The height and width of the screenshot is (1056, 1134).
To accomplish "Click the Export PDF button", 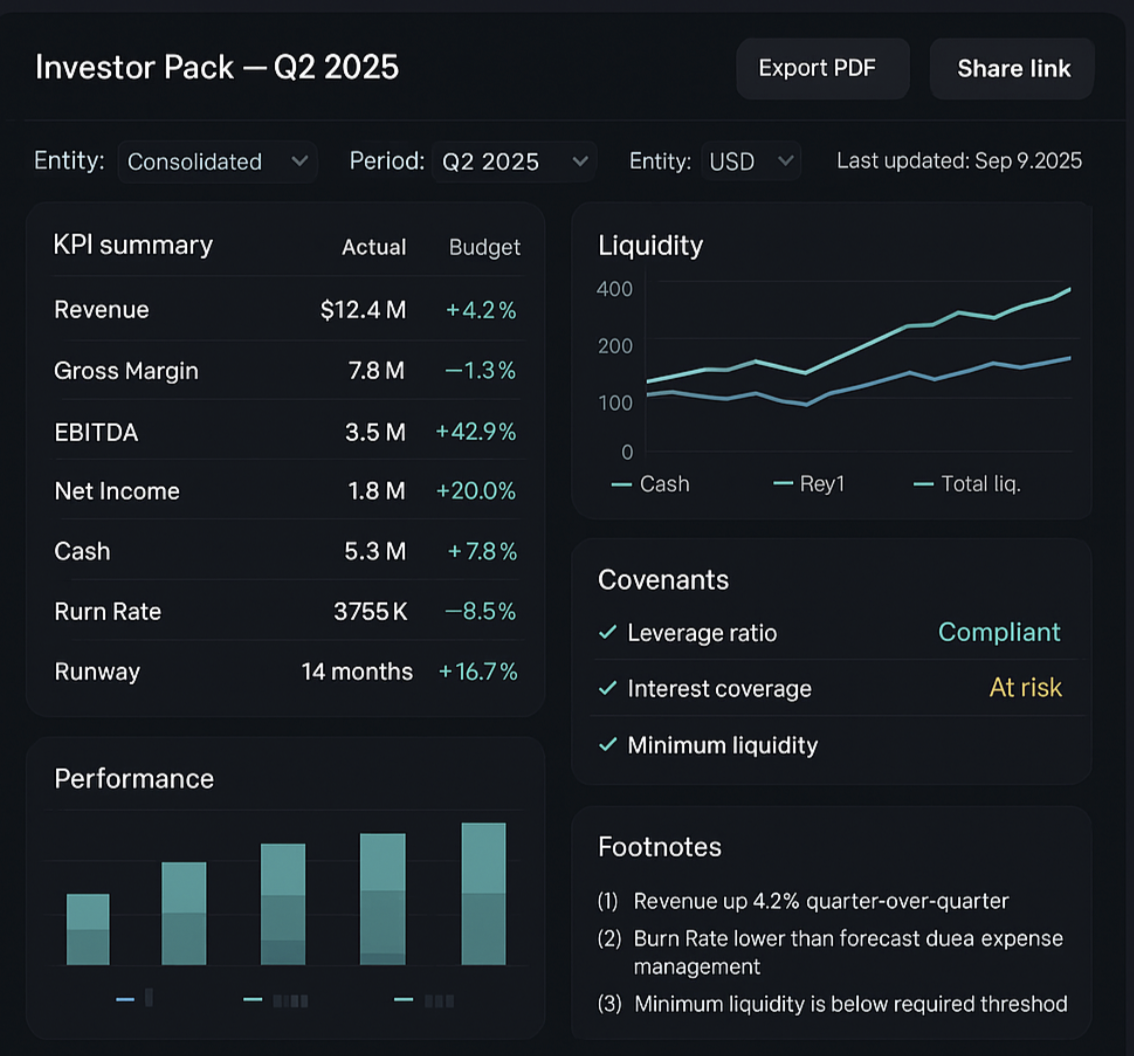I will [822, 69].
